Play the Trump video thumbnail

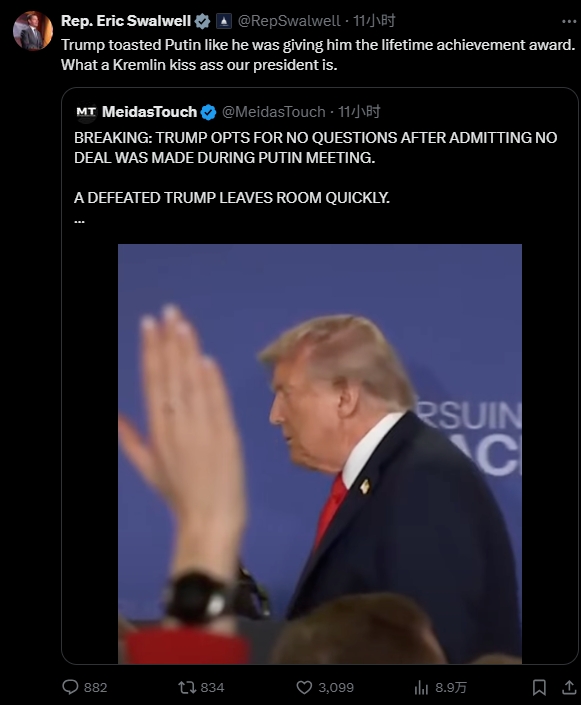(x=320, y=454)
